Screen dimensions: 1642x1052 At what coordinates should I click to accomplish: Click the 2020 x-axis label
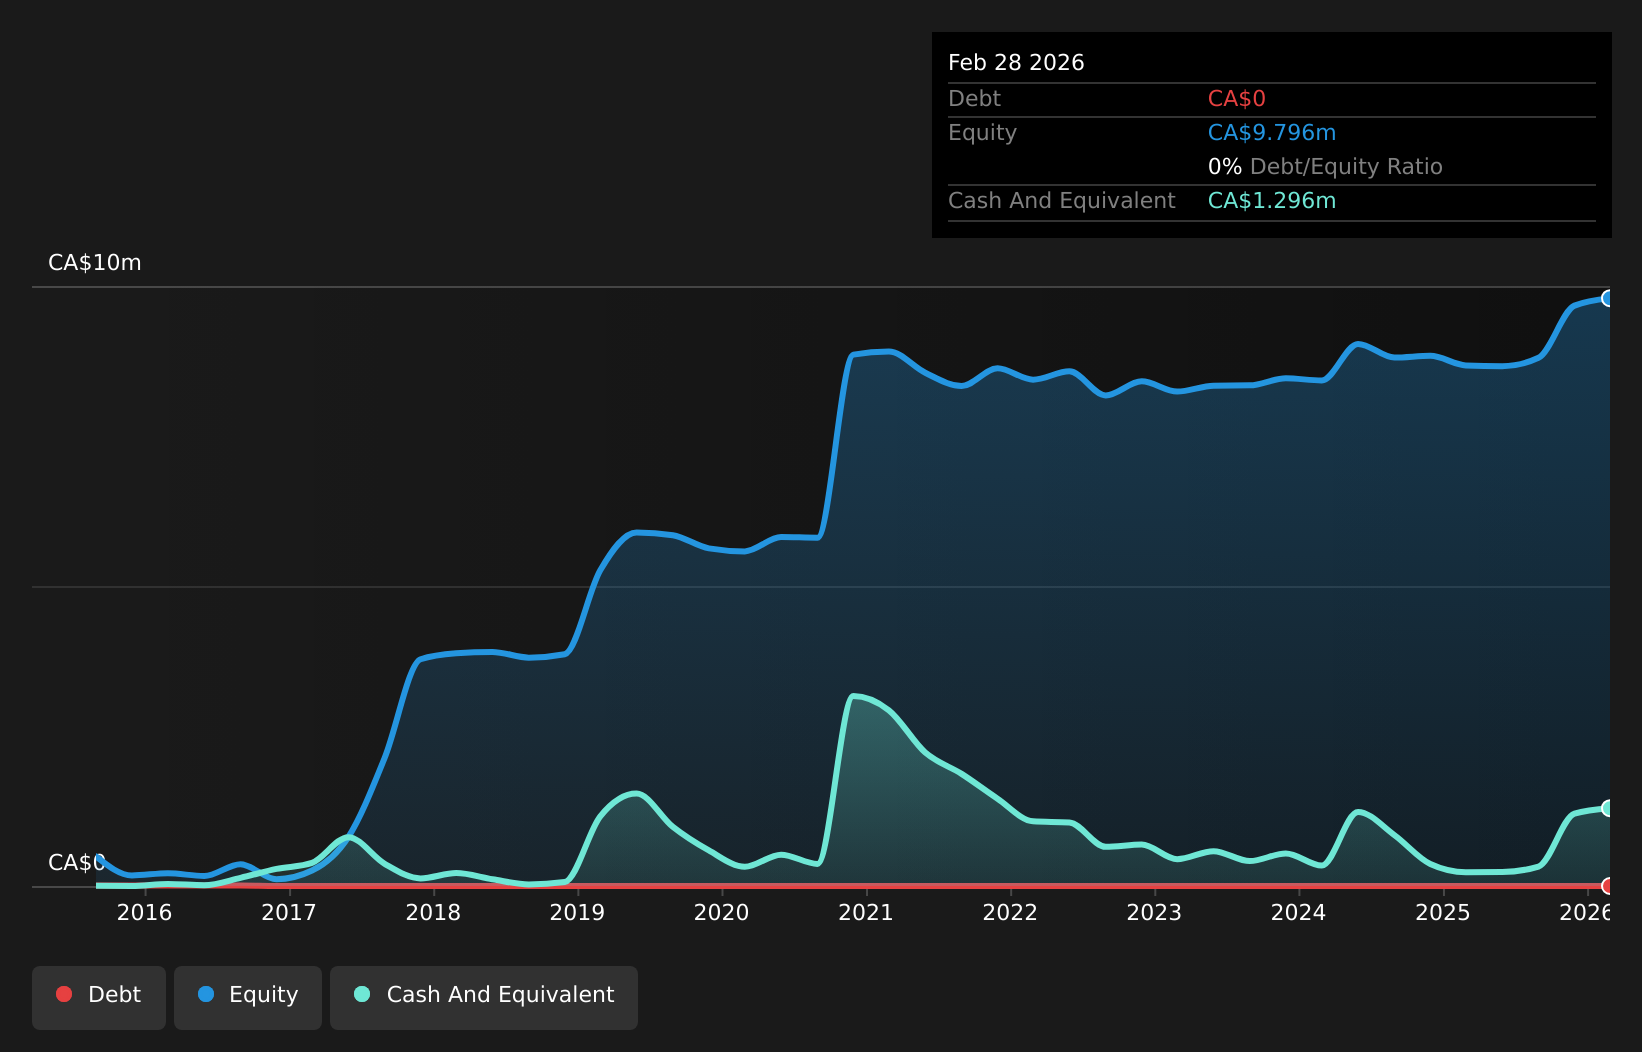(722, 913)
